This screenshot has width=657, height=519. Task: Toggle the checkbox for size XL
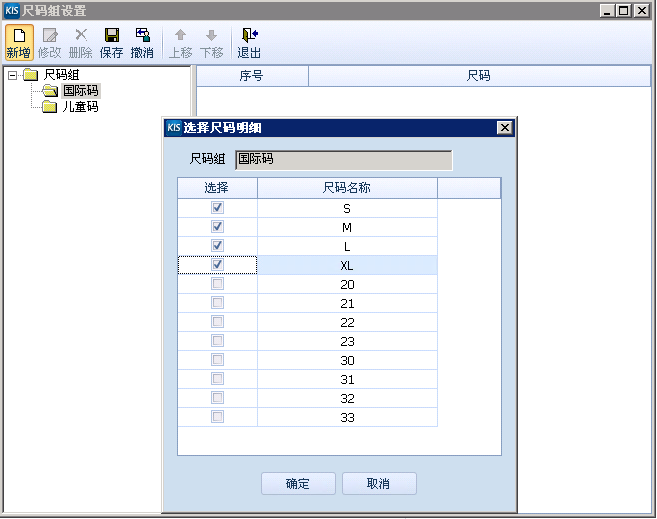(x=218, y=265)
